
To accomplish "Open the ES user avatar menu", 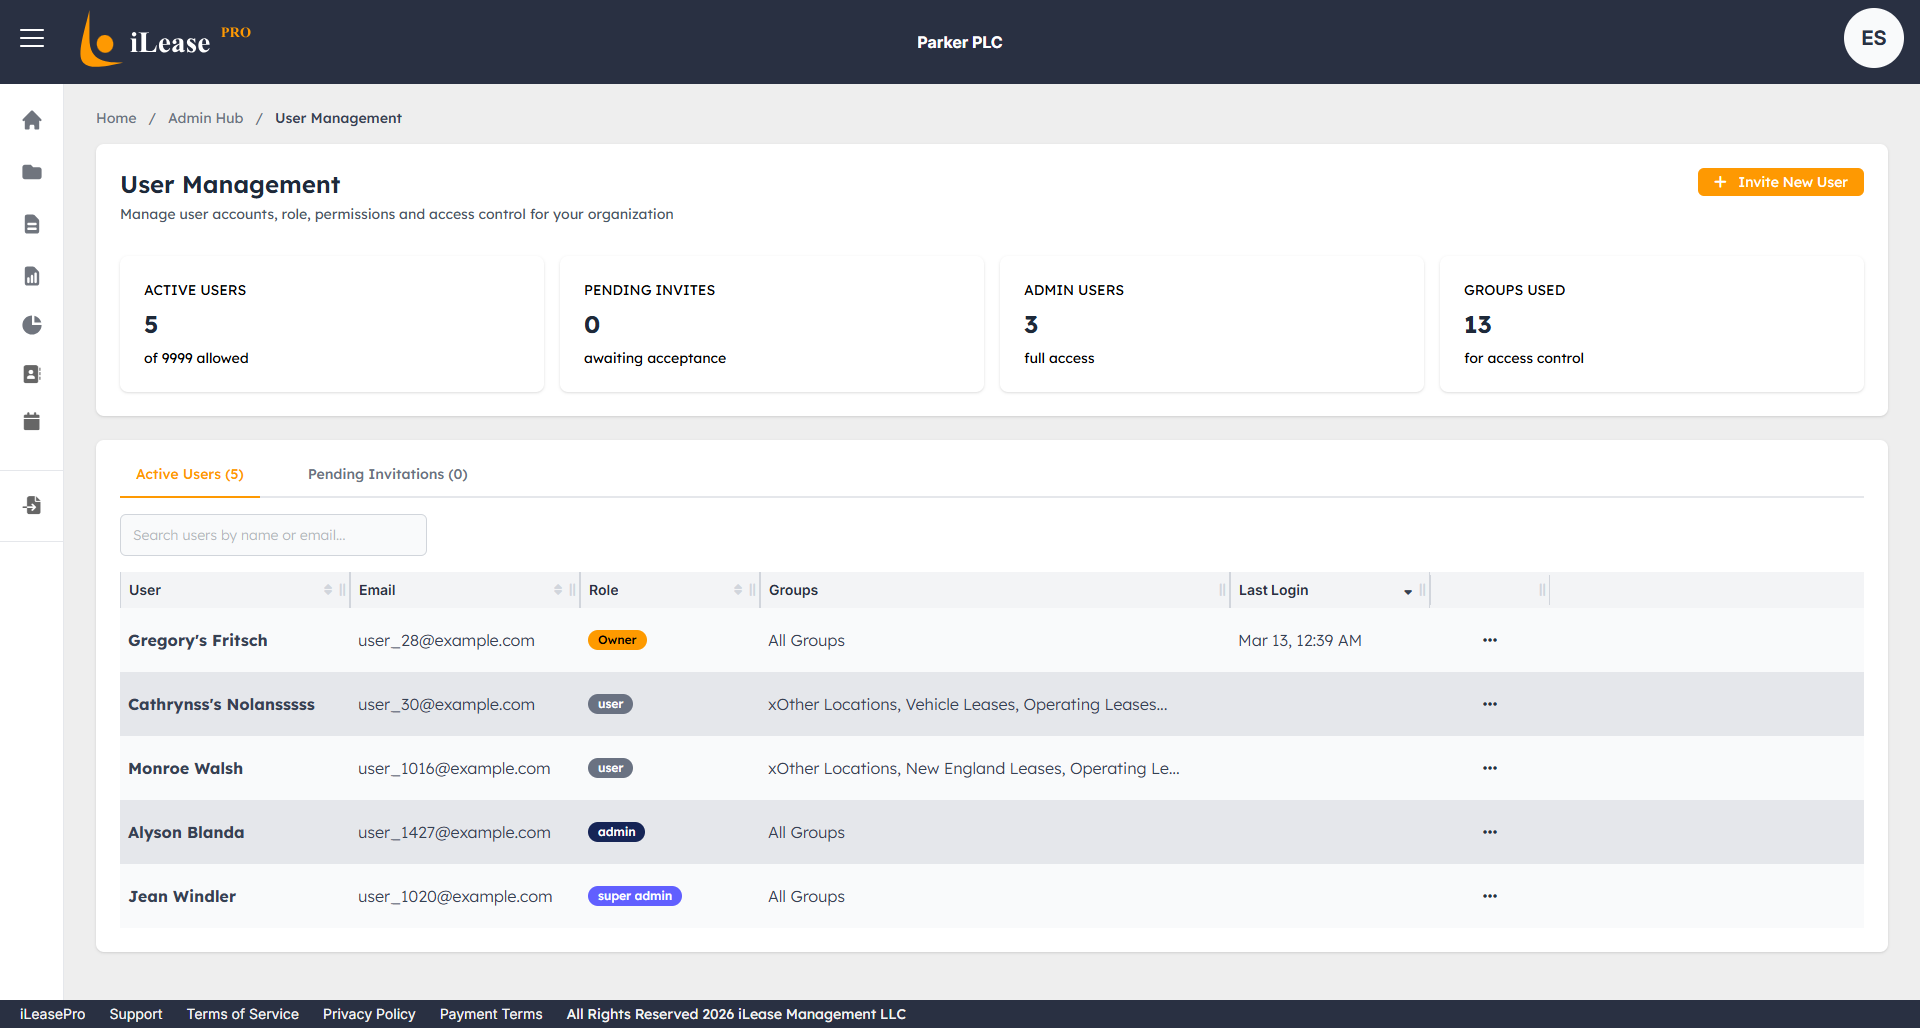I will 1873,38.
